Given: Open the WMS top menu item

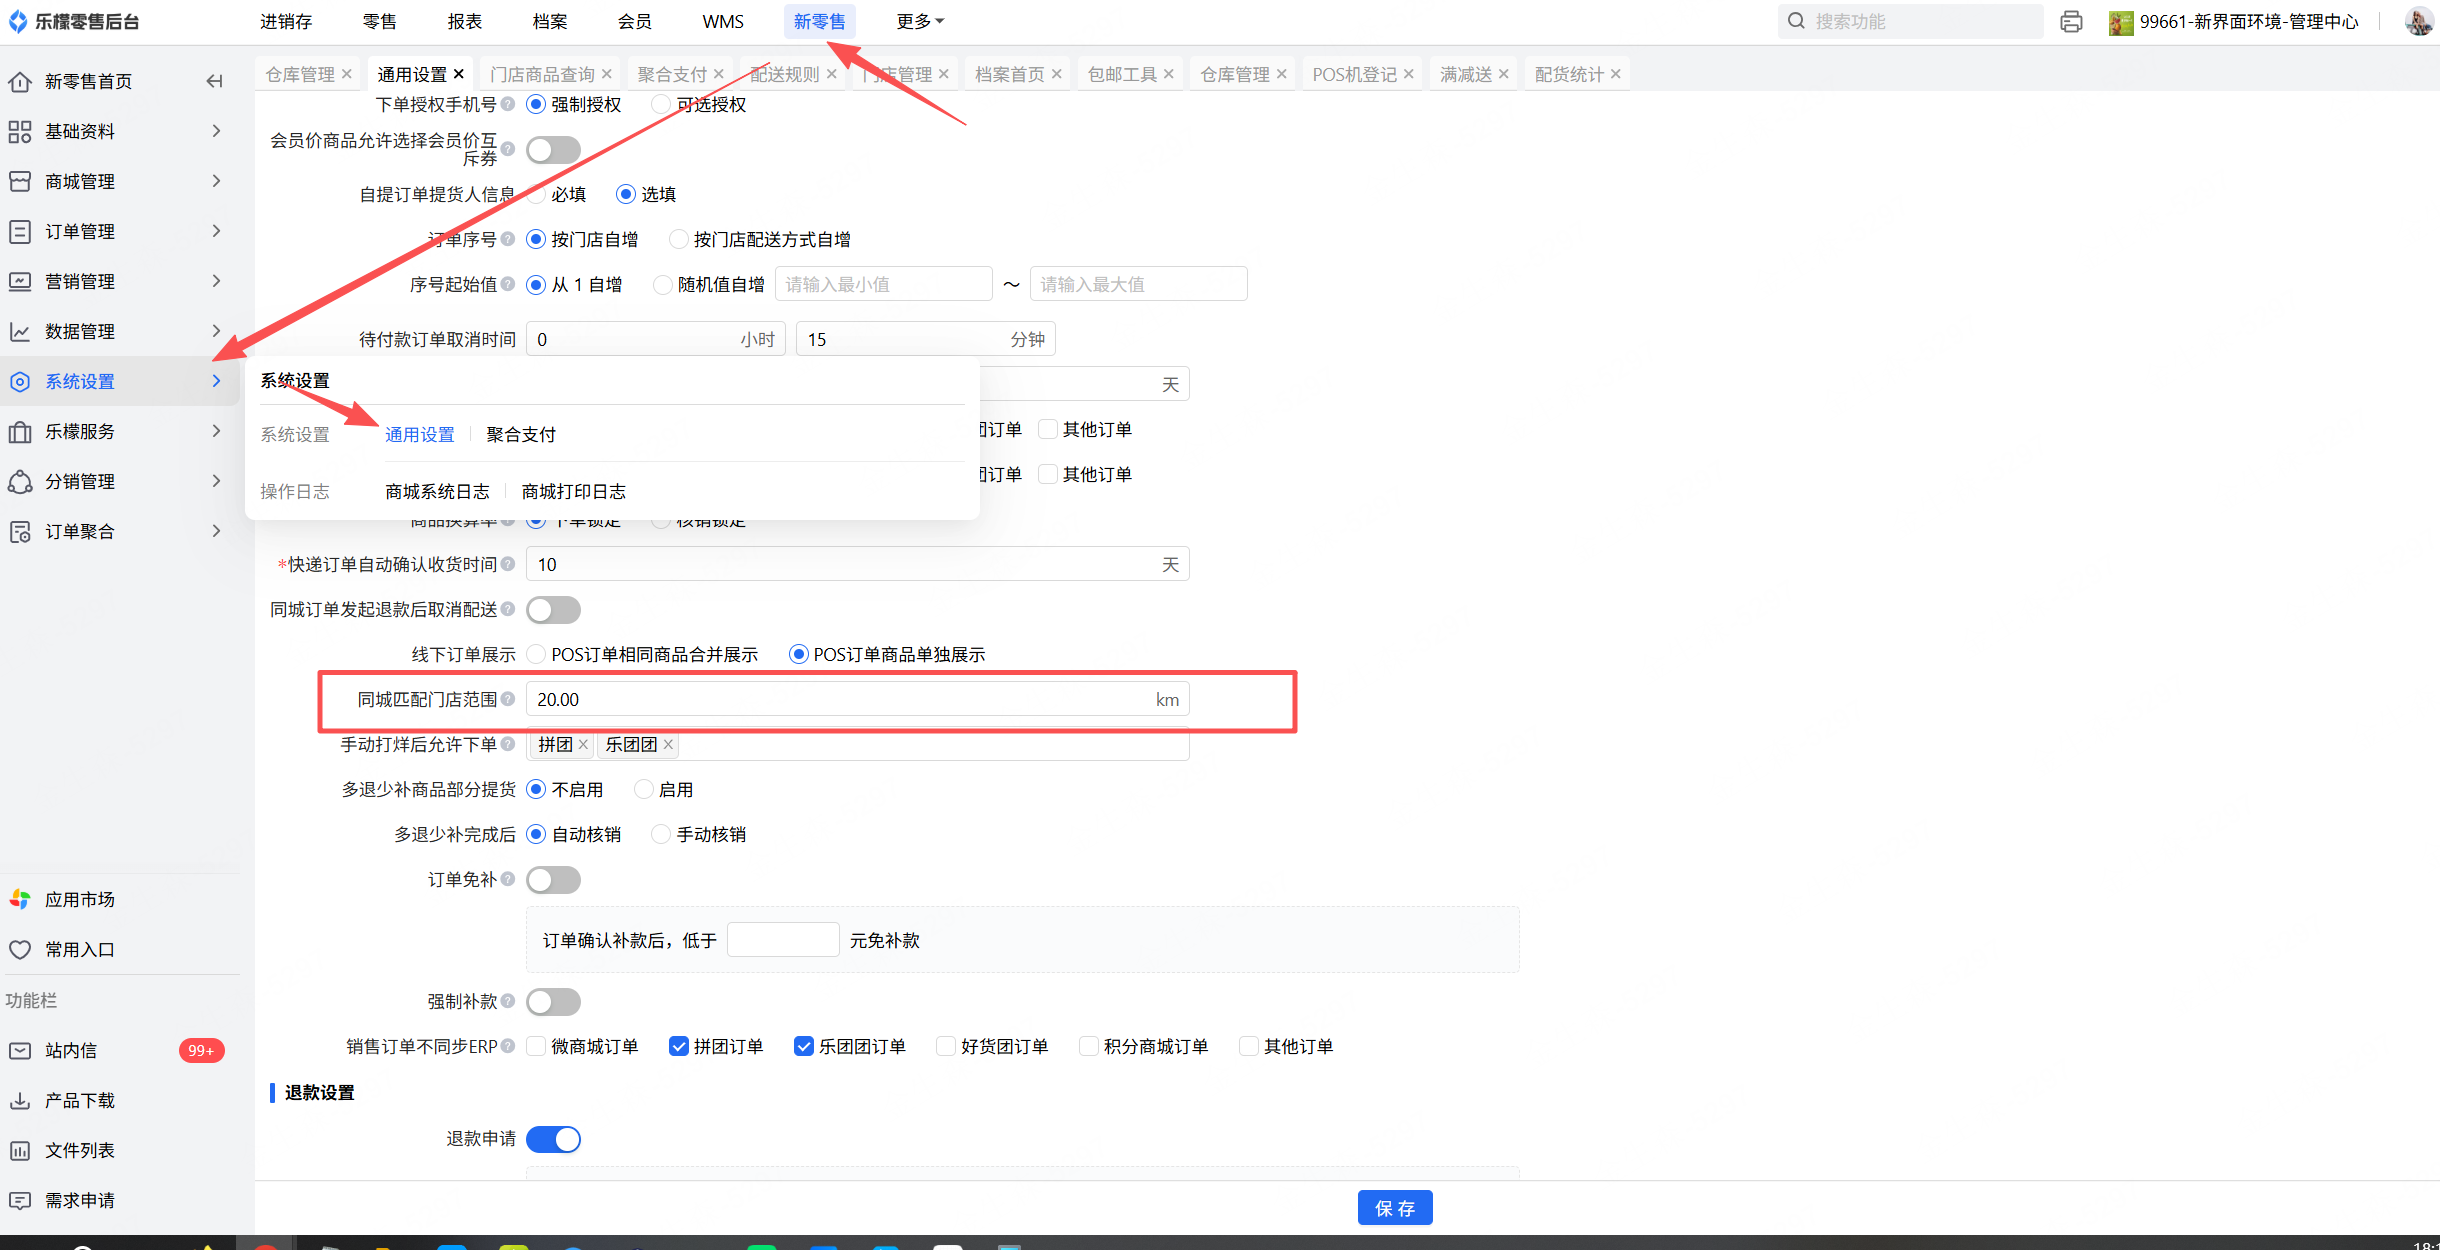Looking at the screenshot, I should [x=722, y=21].
